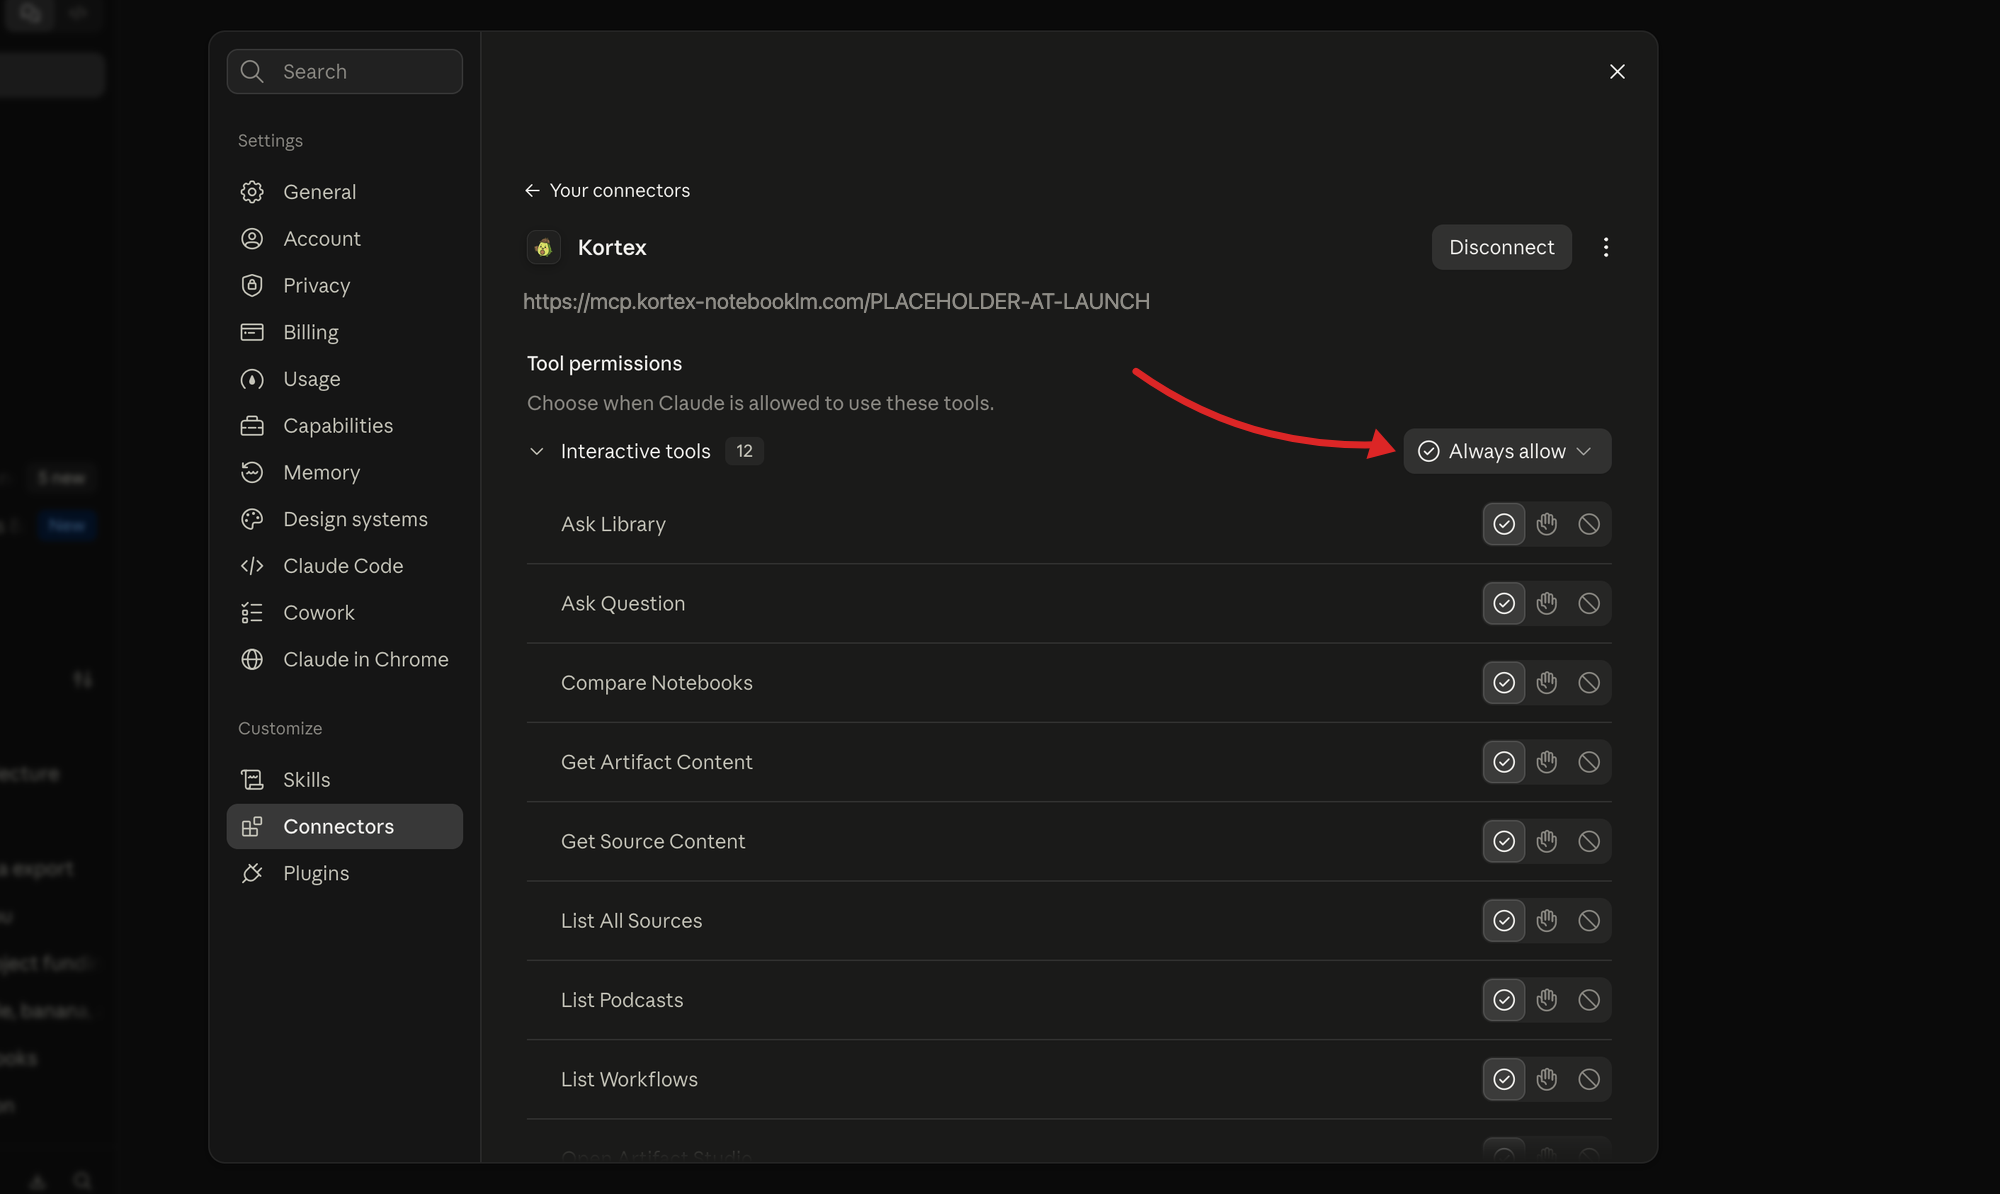Screen dimensions: 2000x1194
Task: Always allow Ask Library tool
Action: (1504, 524)
